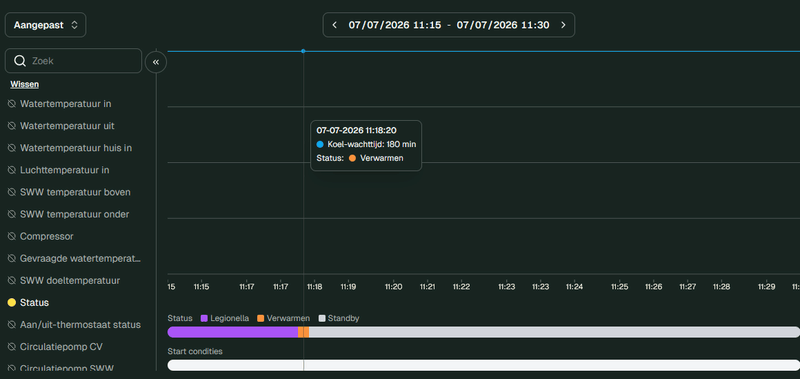Click tooltip timestamp 07-07-2026 11:18:20
This screenshot has height=379, width=800.
point(357,131)
